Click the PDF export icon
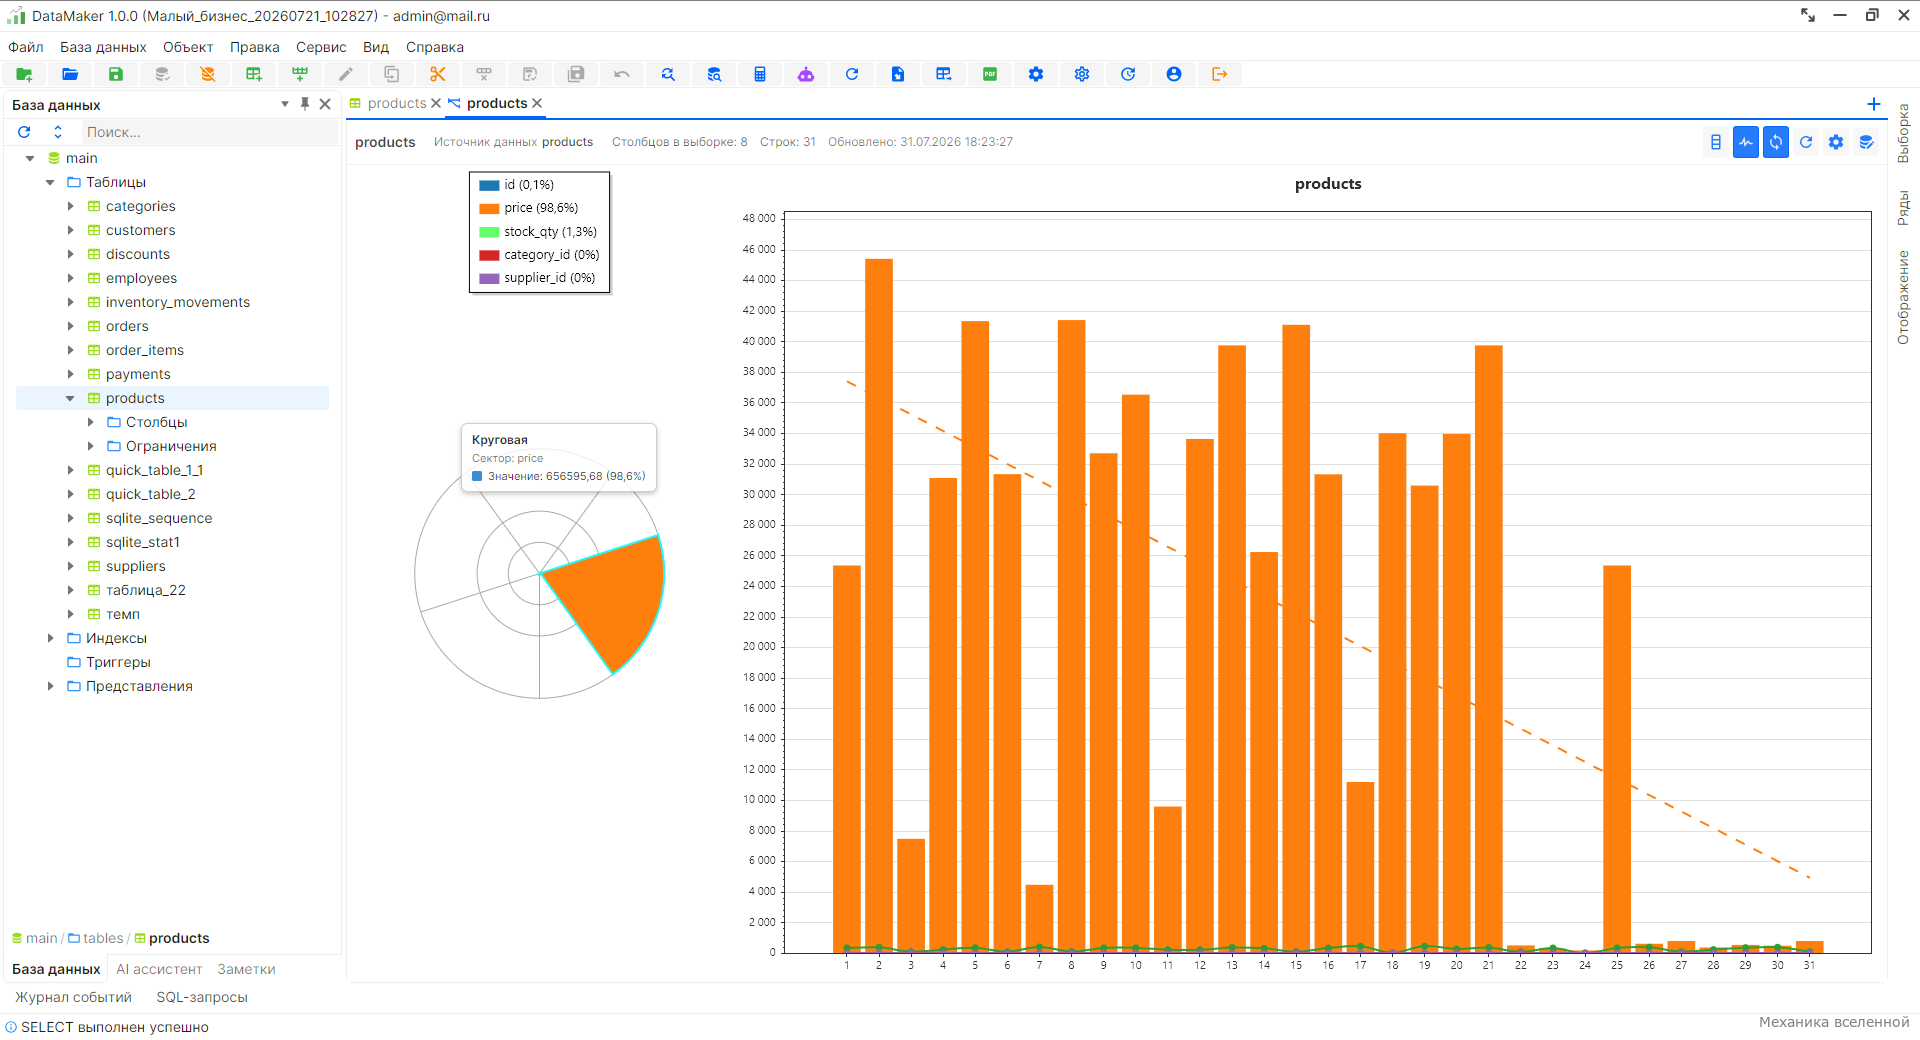1920x1040 pixels. tap(990, 74)
